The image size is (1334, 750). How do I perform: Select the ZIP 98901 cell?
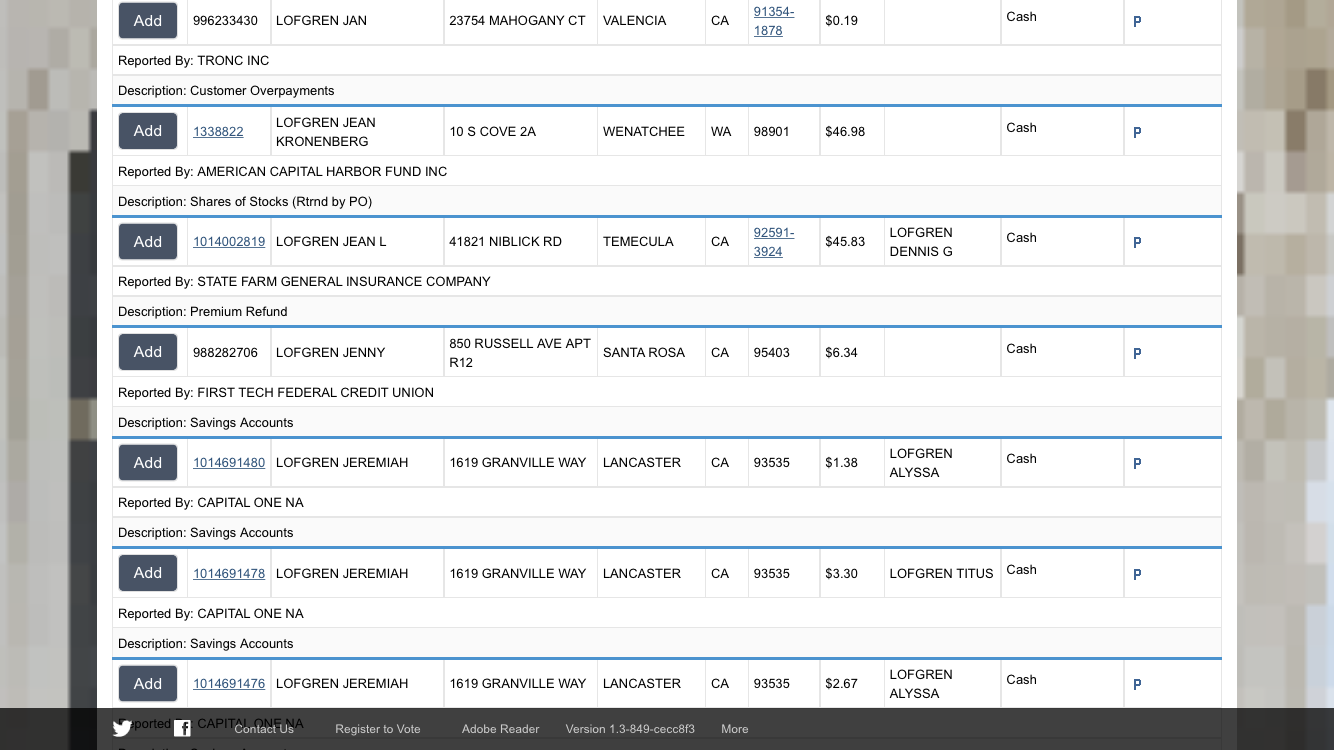pyautogui.click(x=784, y=131)
